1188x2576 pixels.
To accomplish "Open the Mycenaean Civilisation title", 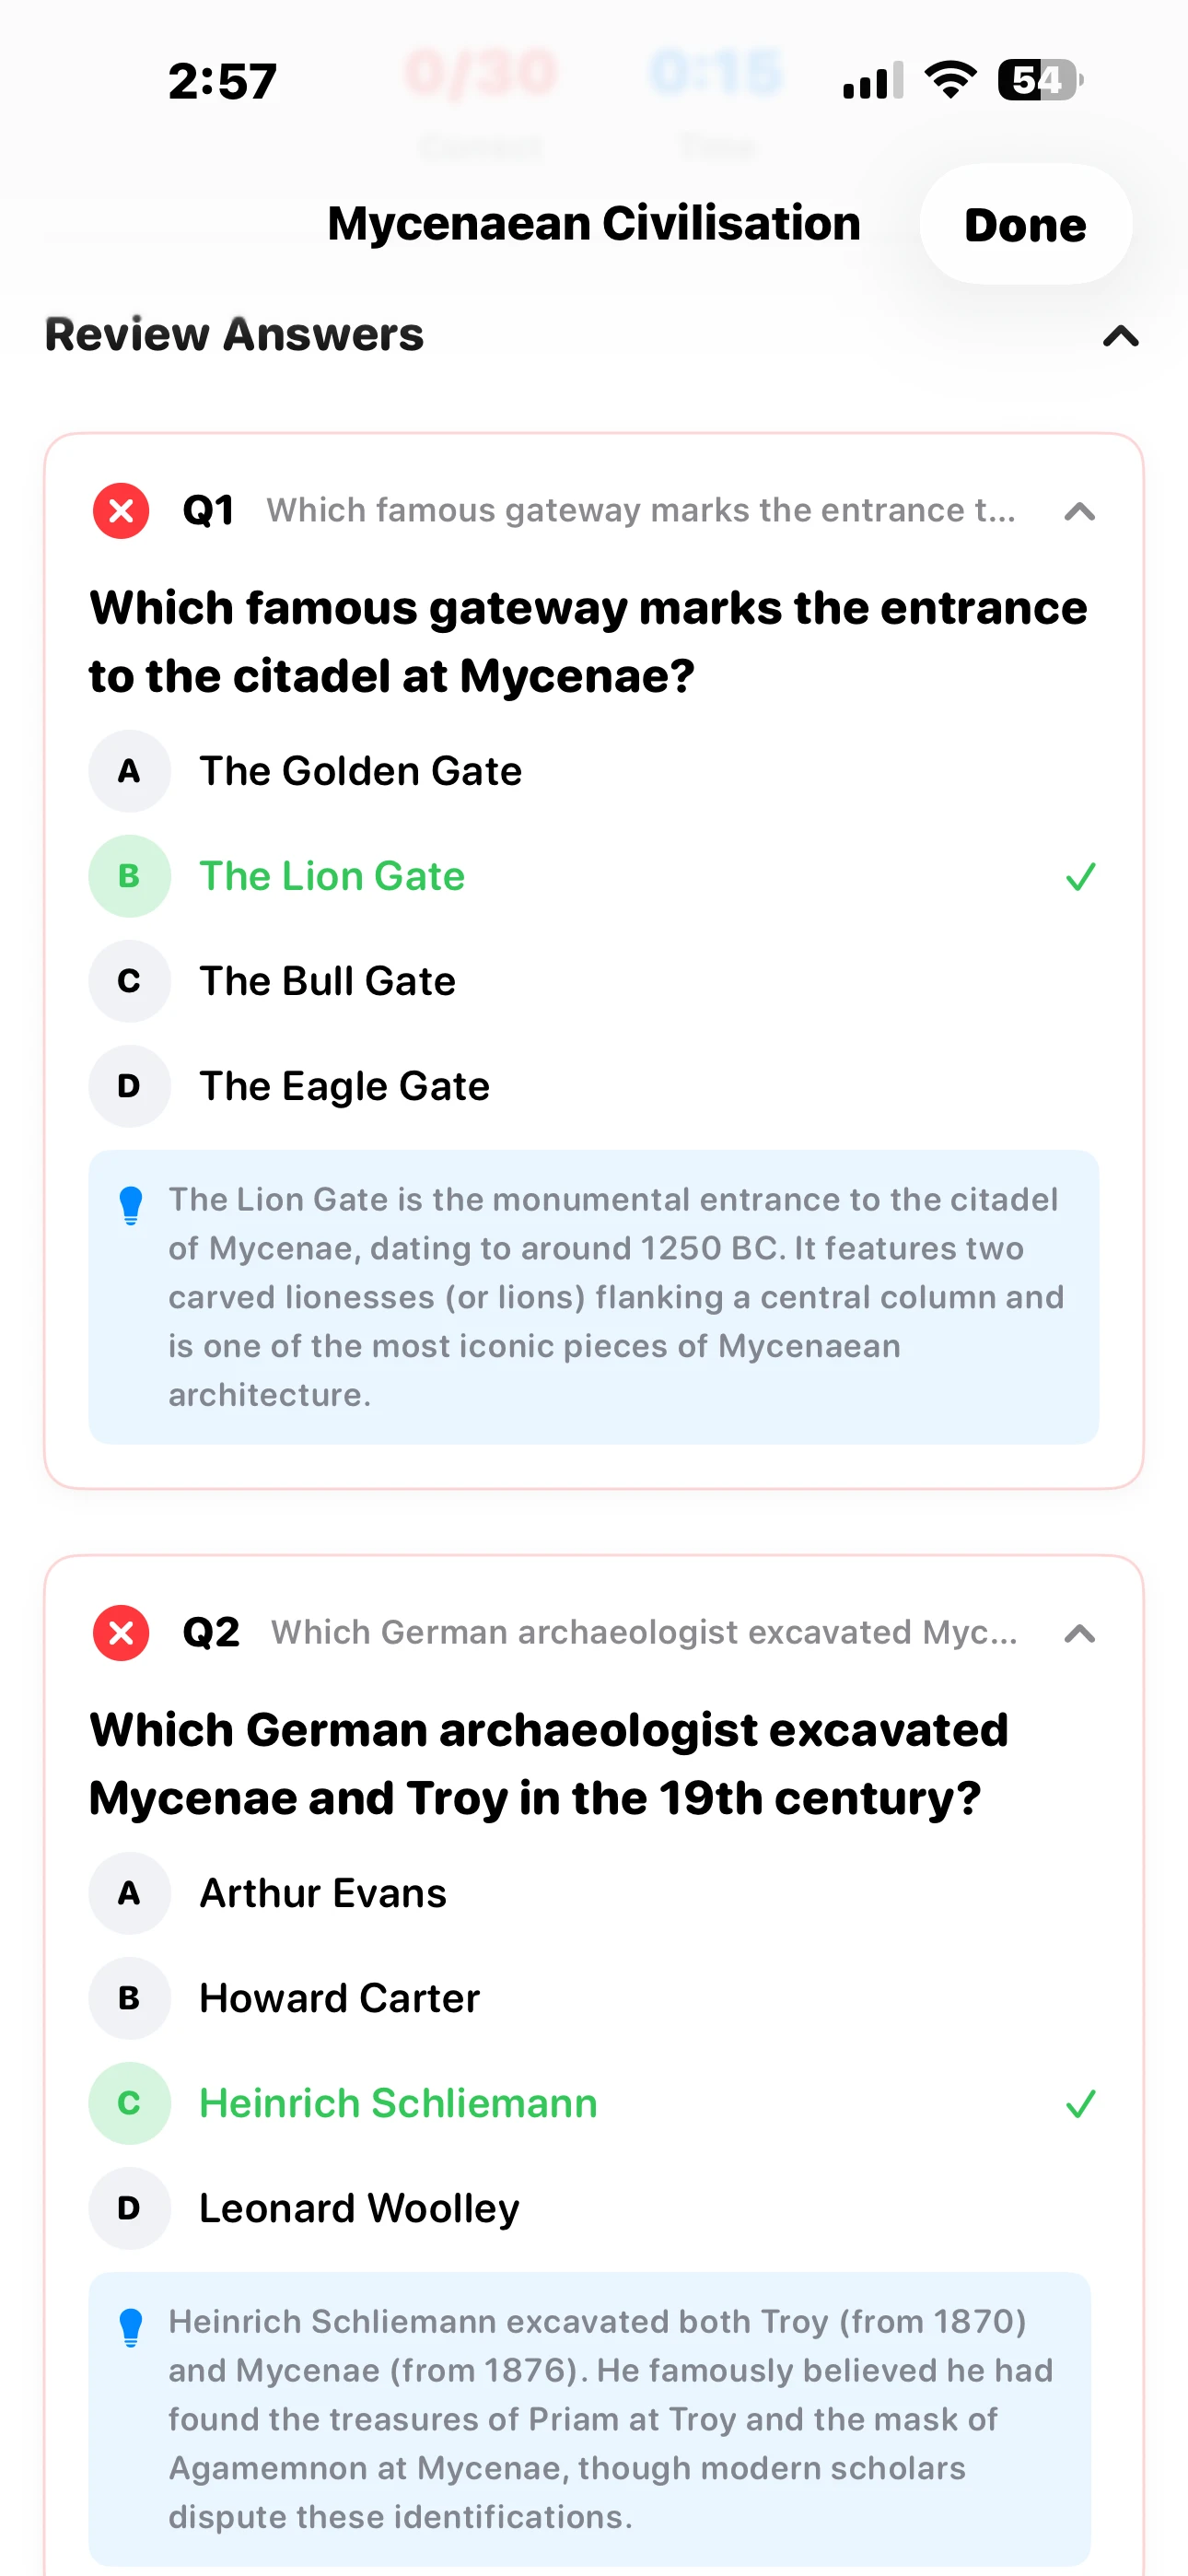I will tap(594, 223).
